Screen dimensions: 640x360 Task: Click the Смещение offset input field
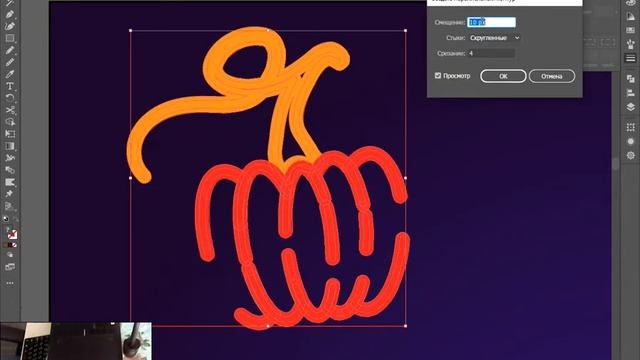pyautogui.click(x=491, y=22)
